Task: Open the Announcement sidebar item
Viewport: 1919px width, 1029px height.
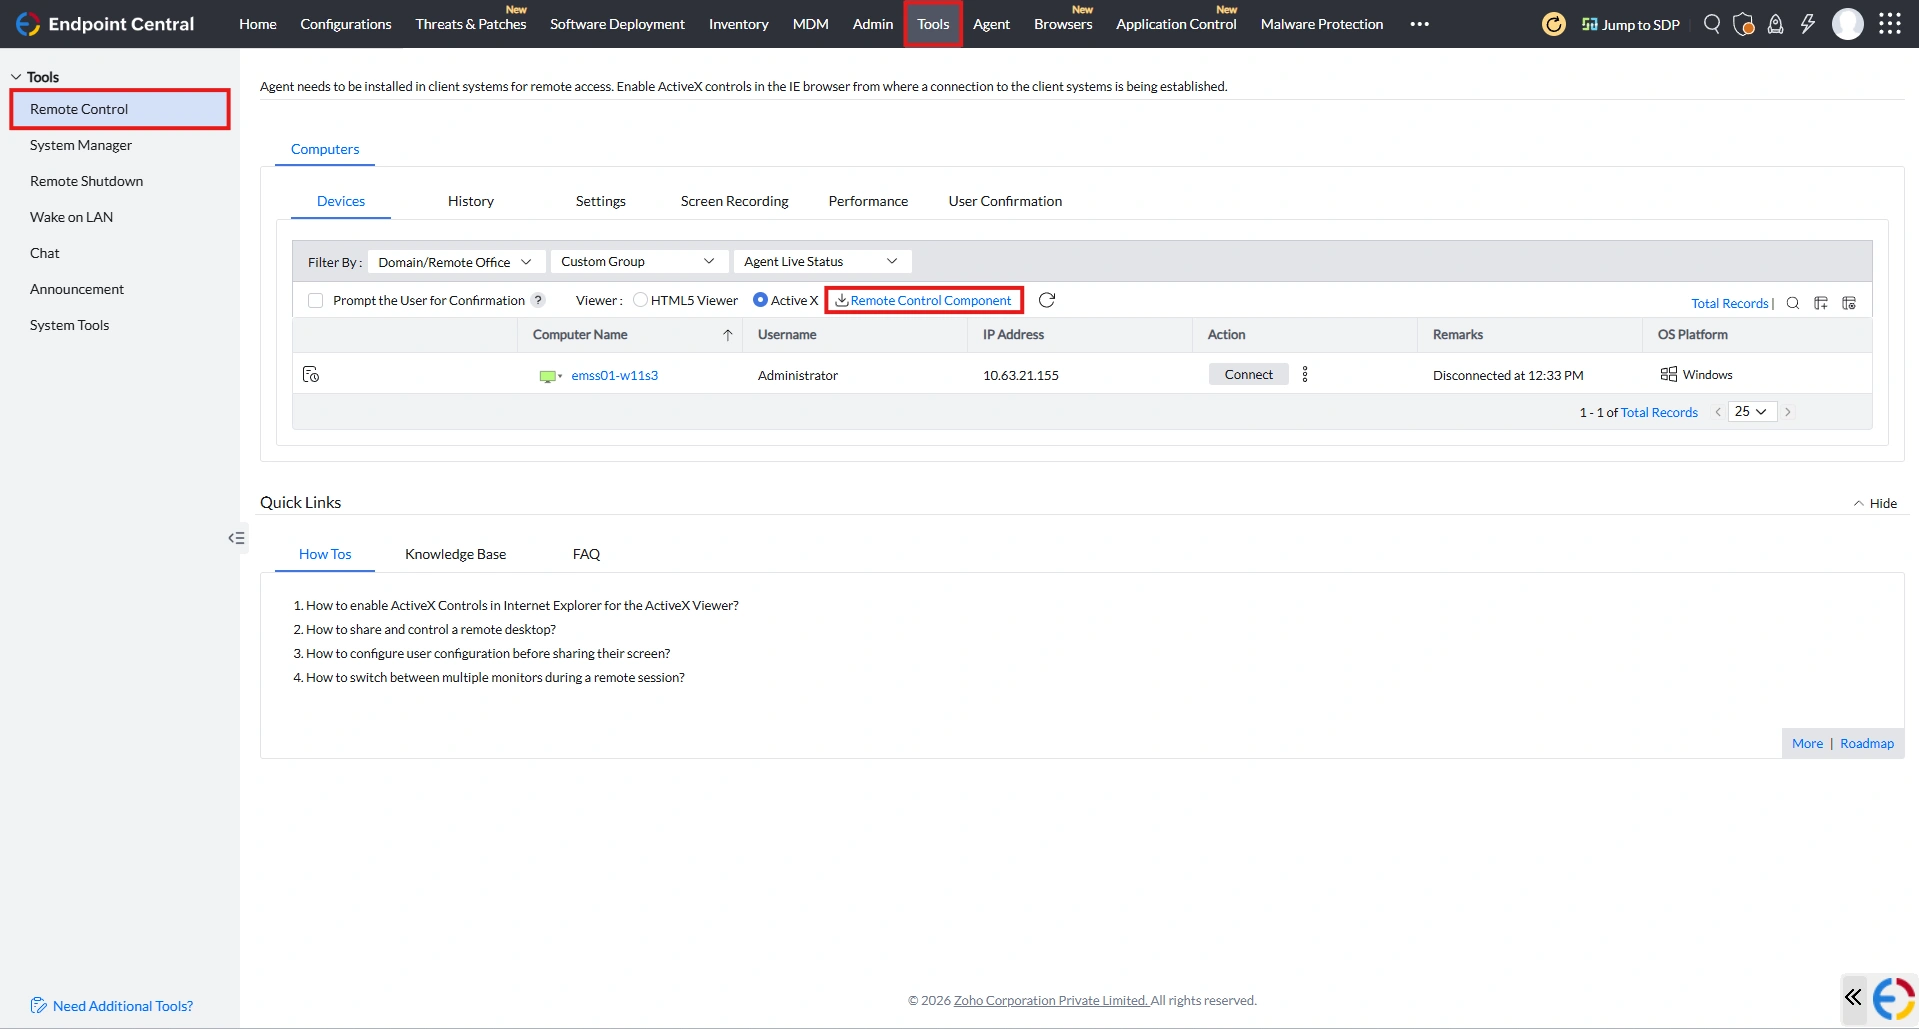Action: tap(77, 289)
